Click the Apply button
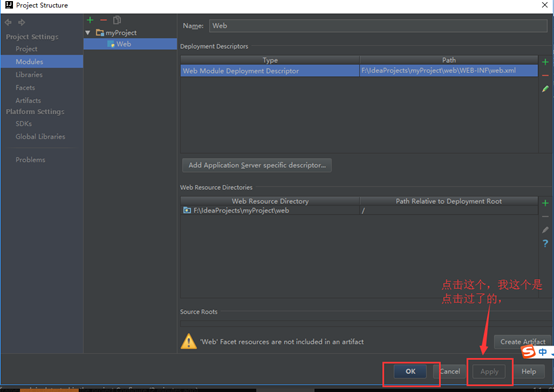Viewport: 554px width, 392px height. [x=489, y=371]
